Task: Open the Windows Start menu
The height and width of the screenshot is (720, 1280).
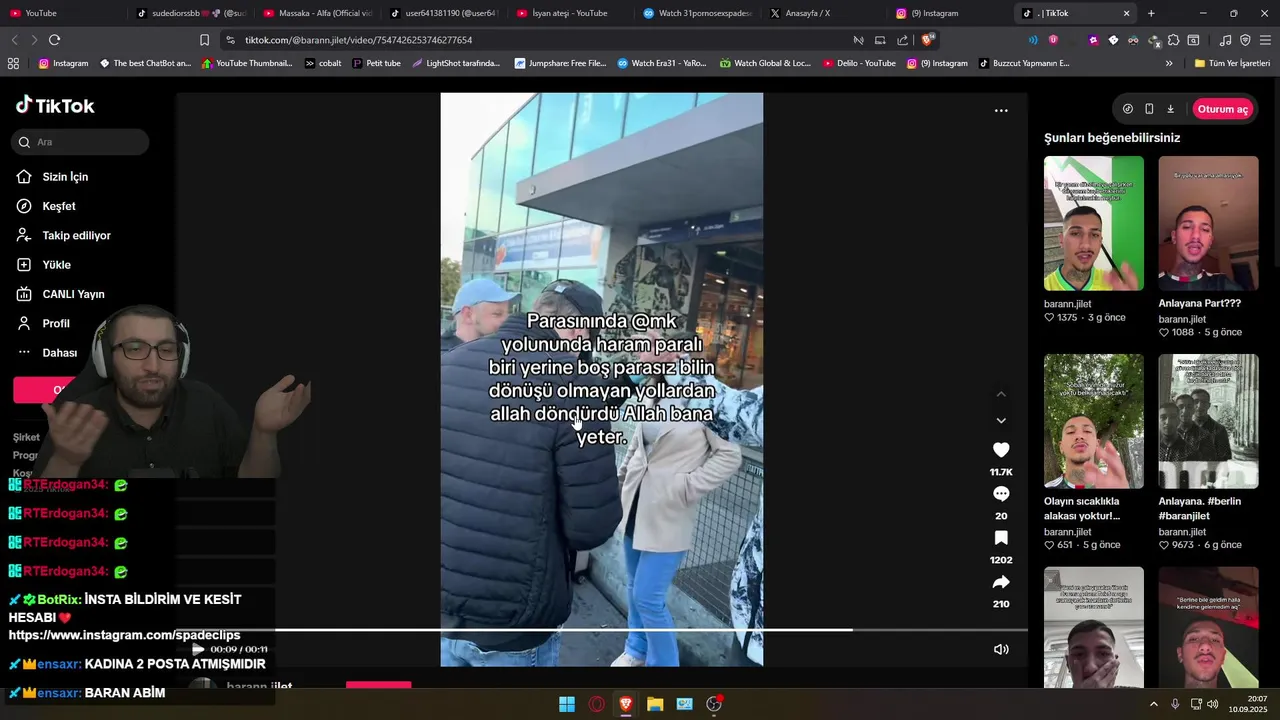Action: tap(567, 704)
